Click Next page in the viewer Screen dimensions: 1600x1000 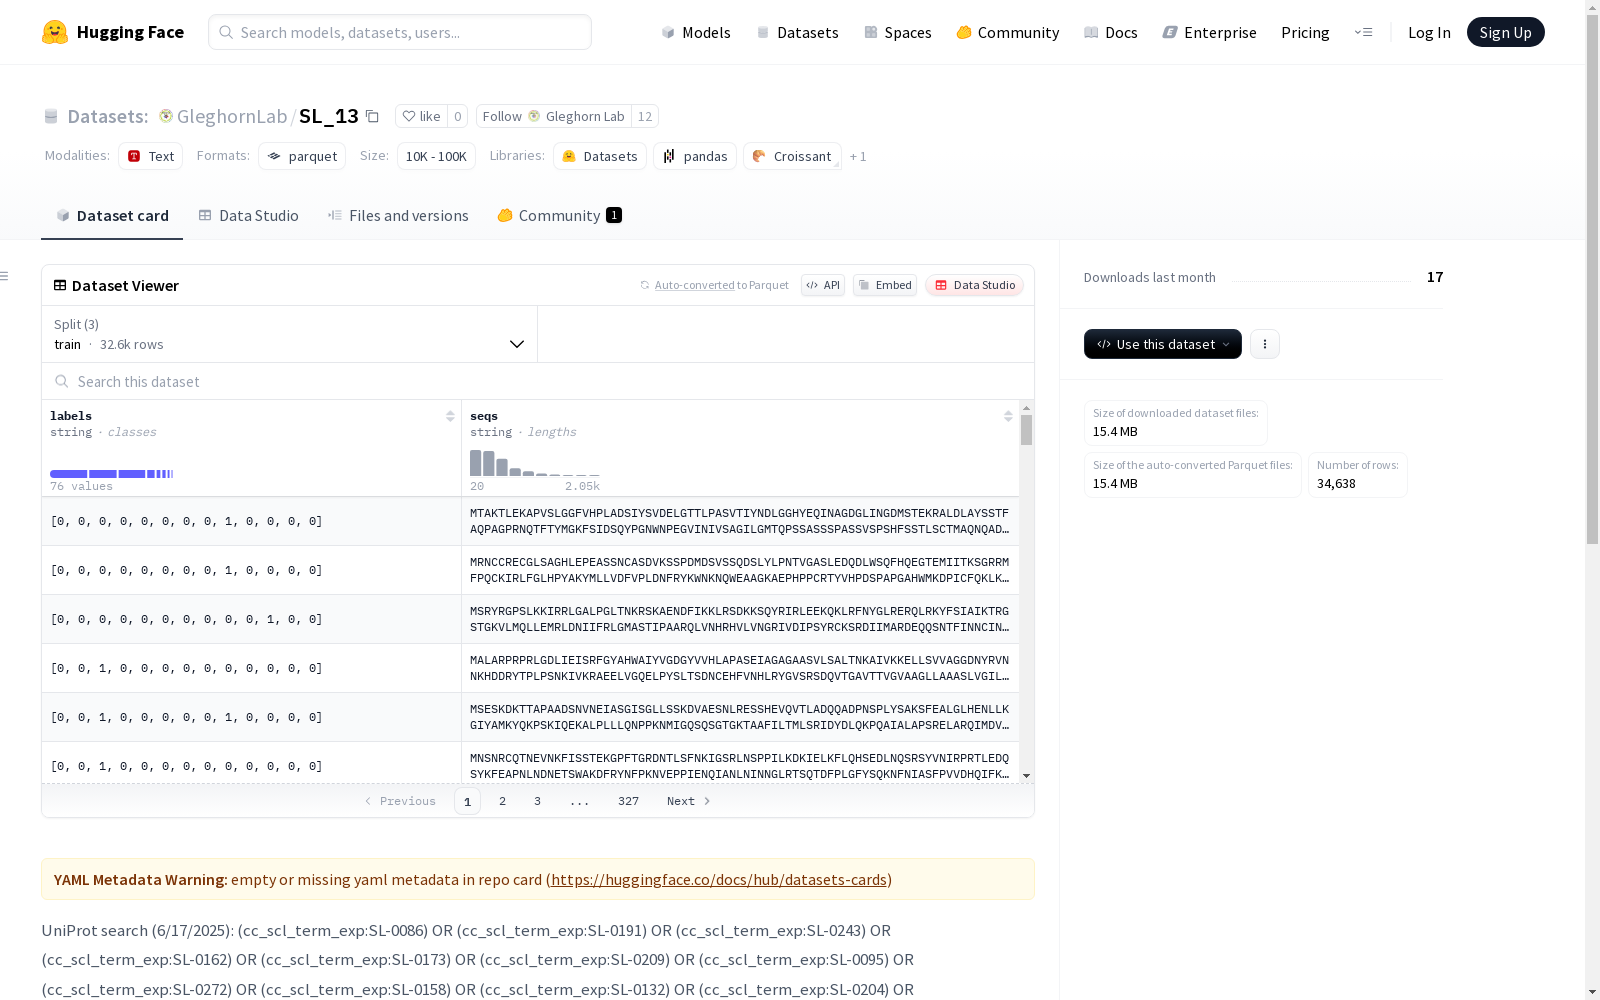689,801
